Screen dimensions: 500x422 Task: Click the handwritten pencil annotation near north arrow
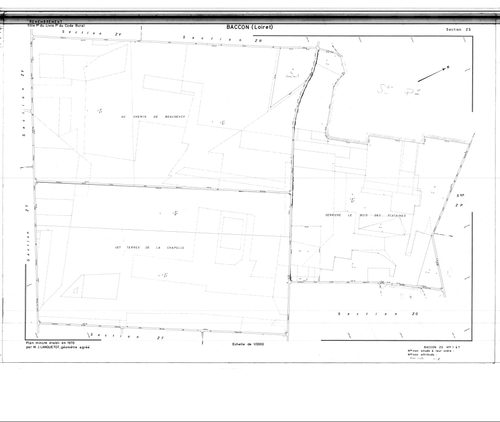click(399, 89)
